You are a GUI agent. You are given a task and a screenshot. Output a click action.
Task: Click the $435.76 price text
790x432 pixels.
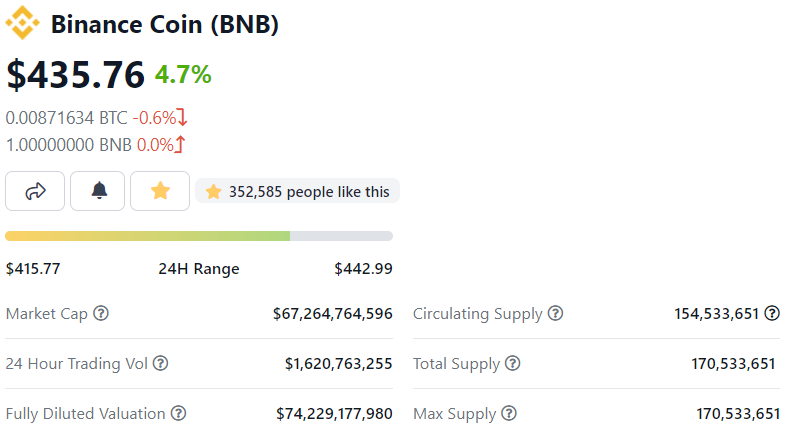(x=75, y=75)
